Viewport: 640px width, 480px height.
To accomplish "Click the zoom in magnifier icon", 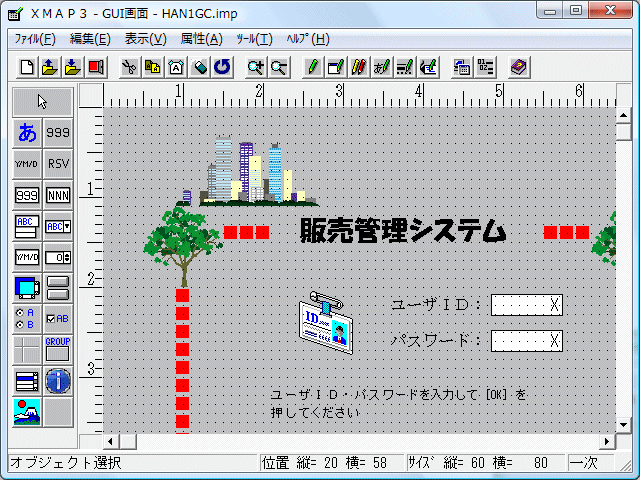I will click(x=256, y=67).
